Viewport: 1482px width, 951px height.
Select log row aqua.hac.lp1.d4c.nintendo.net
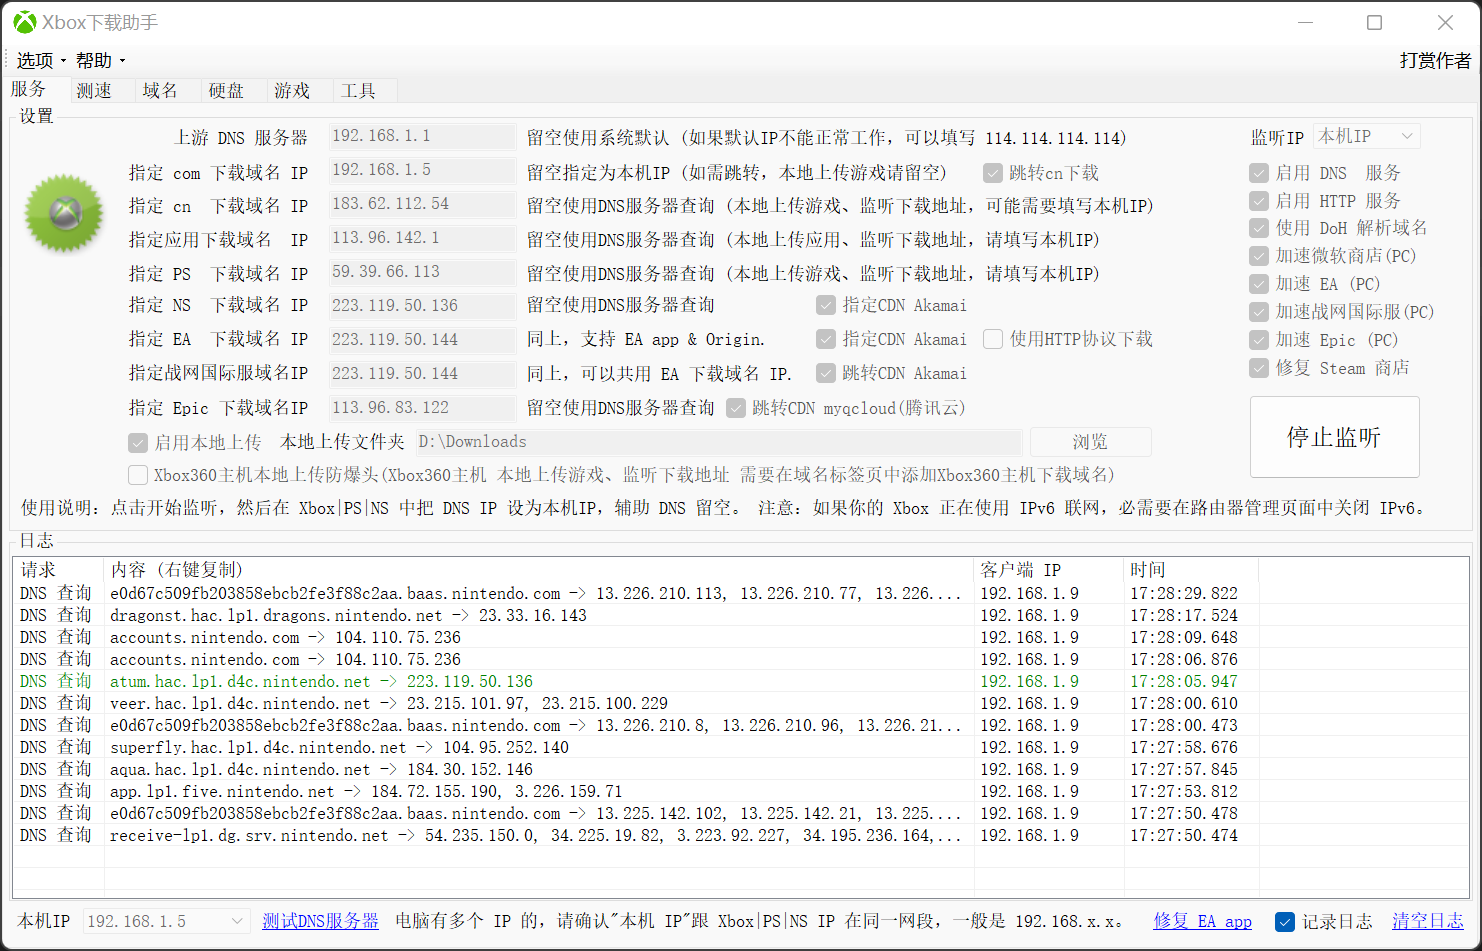[x=740, y=770]
